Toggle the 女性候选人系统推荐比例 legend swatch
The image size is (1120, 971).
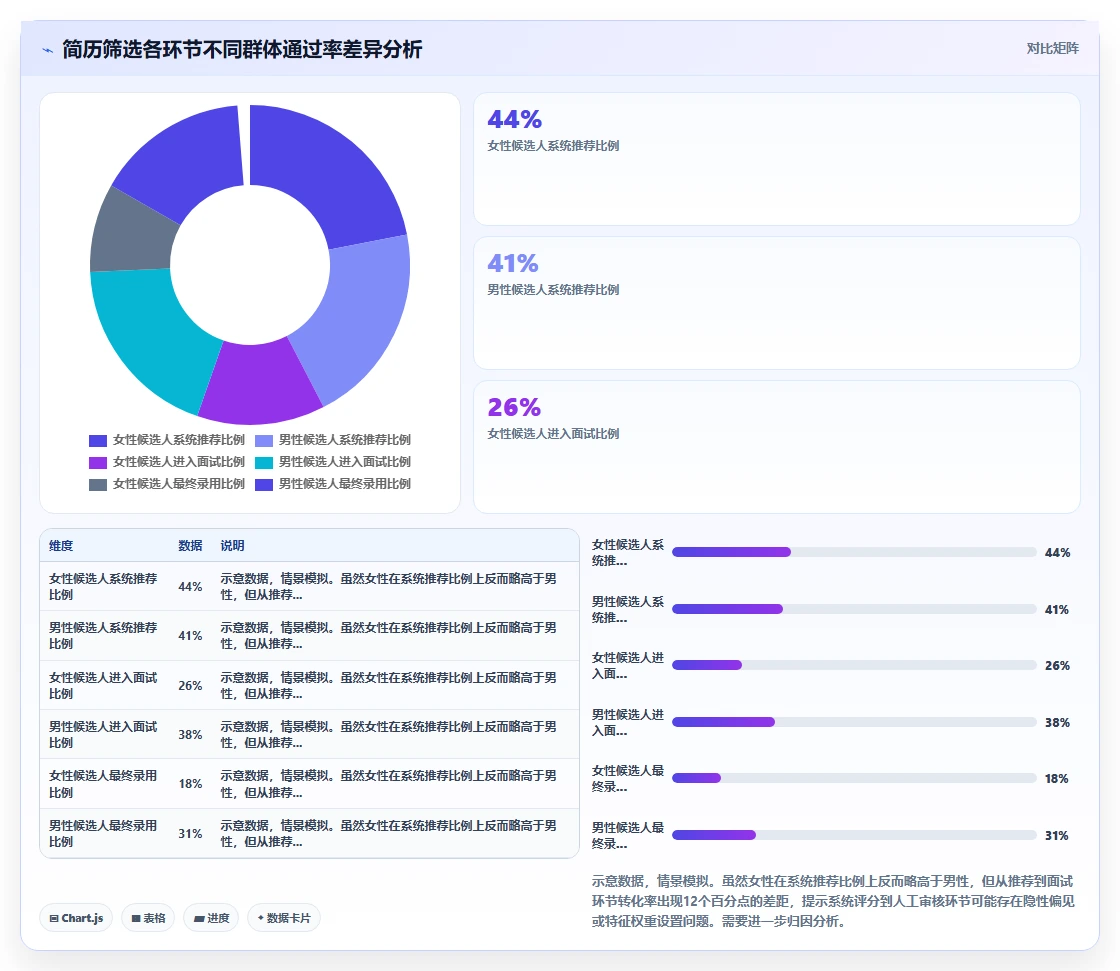(98, 441)
